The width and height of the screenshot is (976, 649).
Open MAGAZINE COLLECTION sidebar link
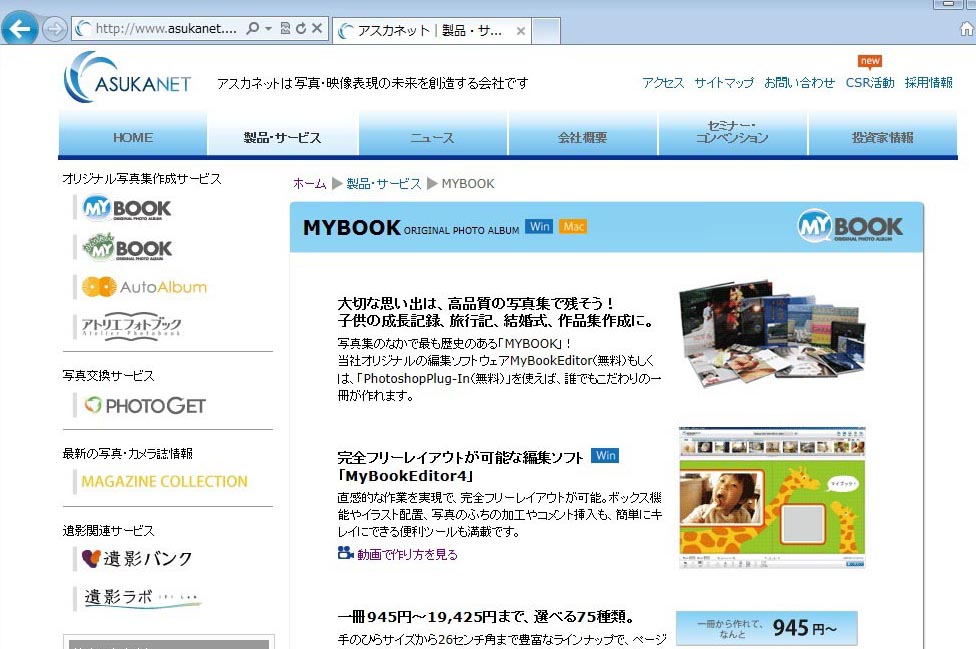[164, 481]
